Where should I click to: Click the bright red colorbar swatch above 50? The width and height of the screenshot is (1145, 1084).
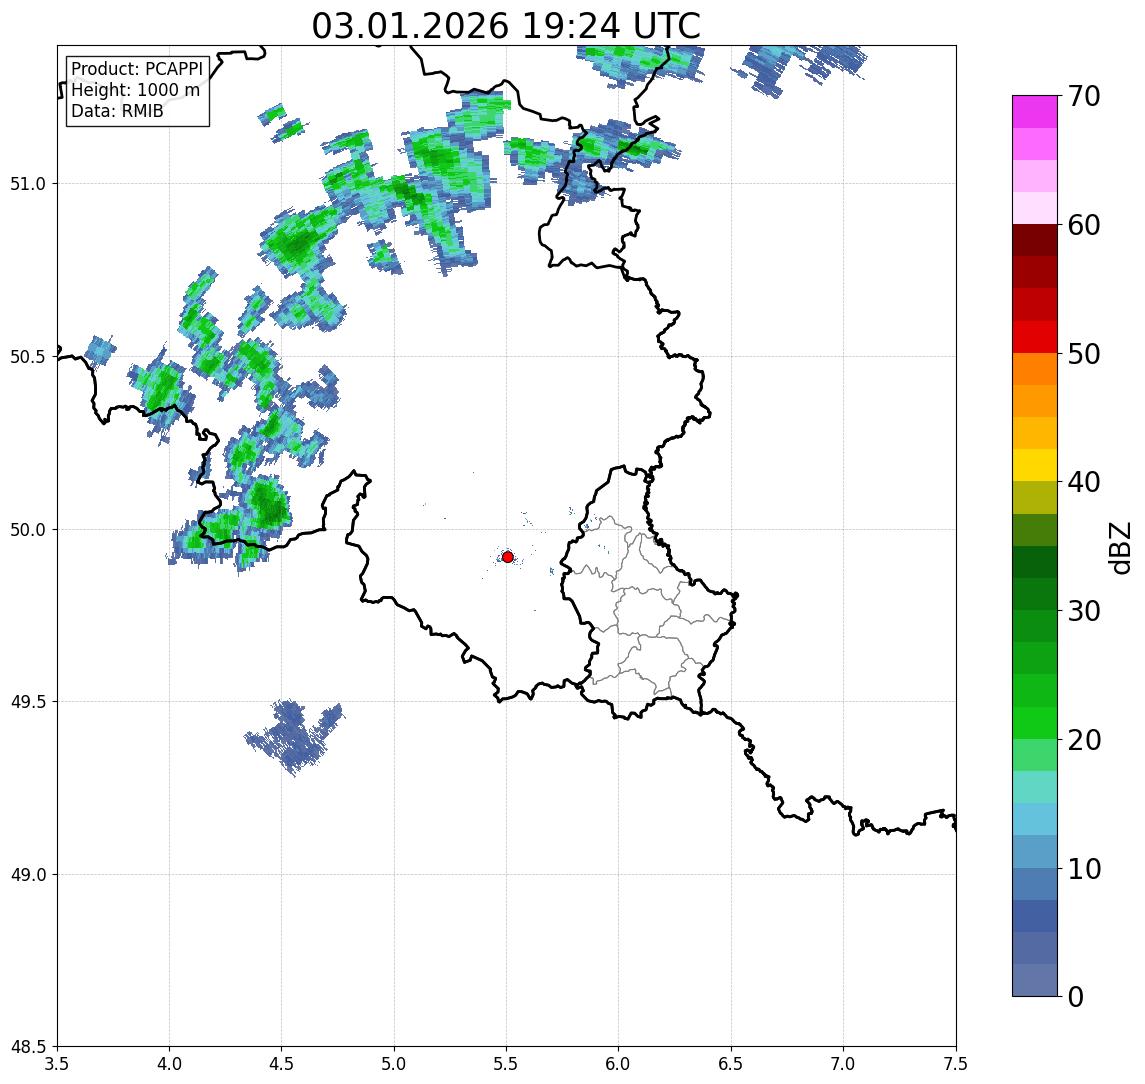1035,337
